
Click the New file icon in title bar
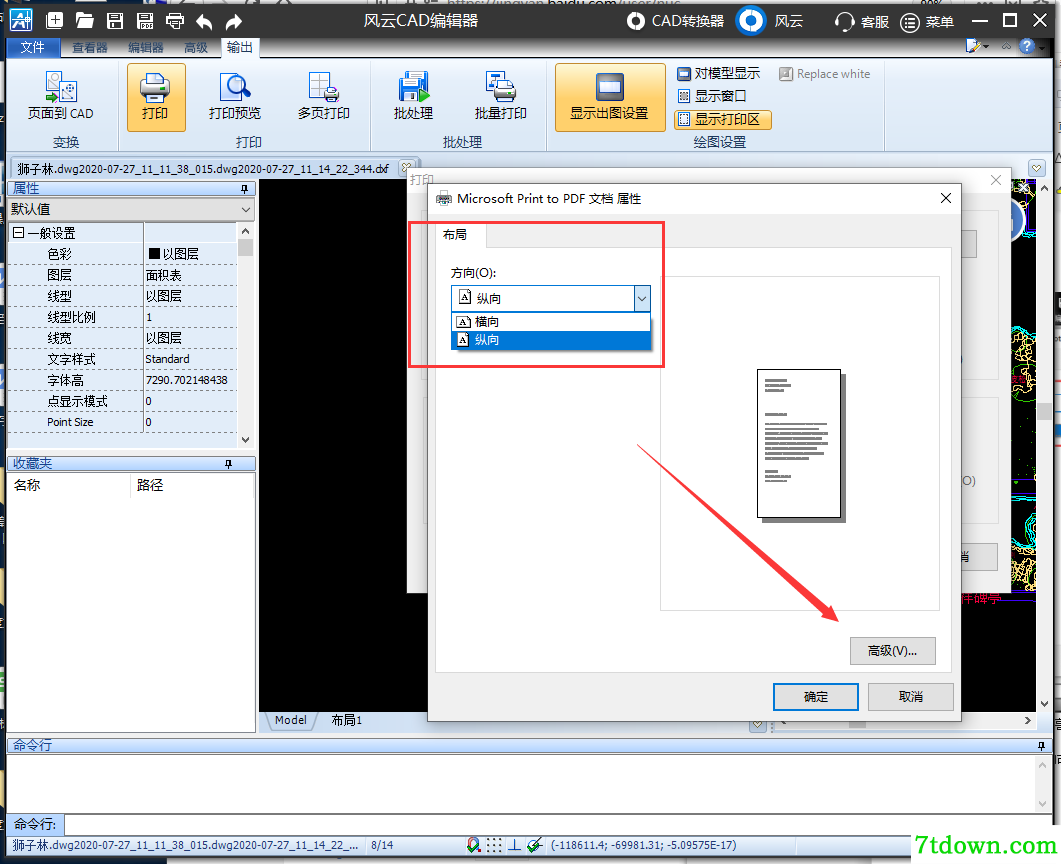[54, 20]
